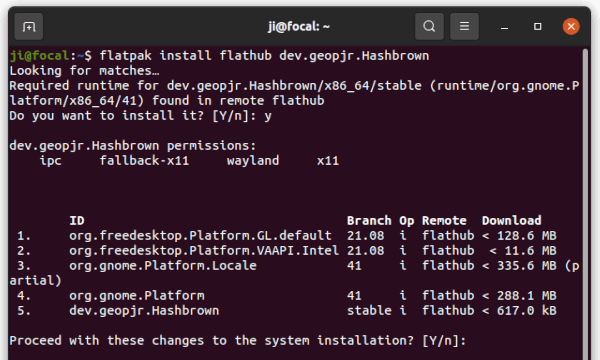Click the 'Op' column header

pyautogui.click(x=406, y=221)
